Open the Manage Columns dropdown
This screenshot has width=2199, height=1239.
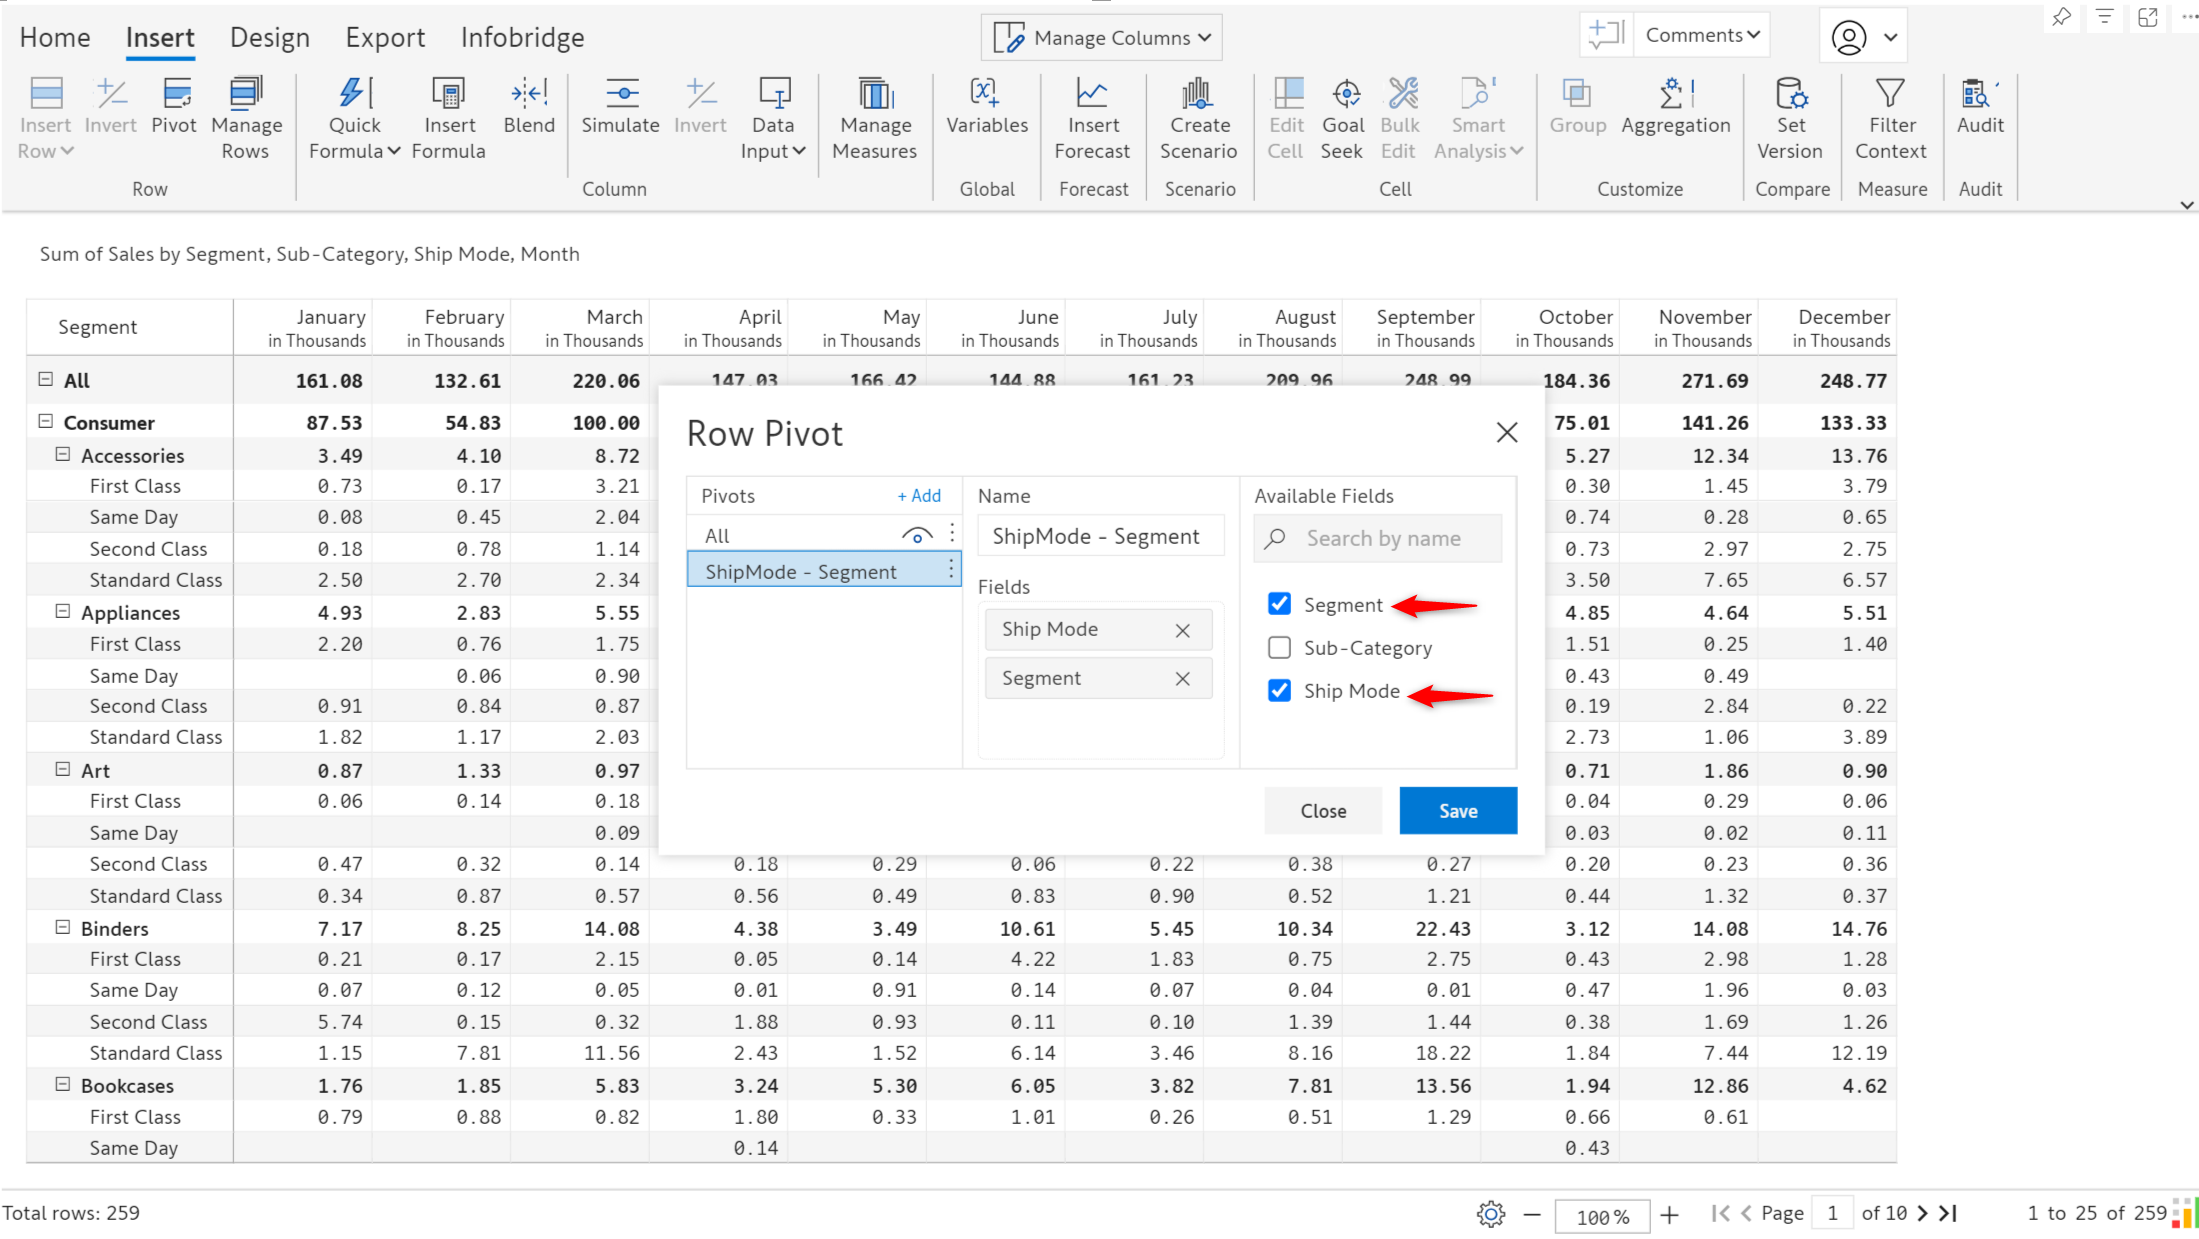pos(1102,38)
